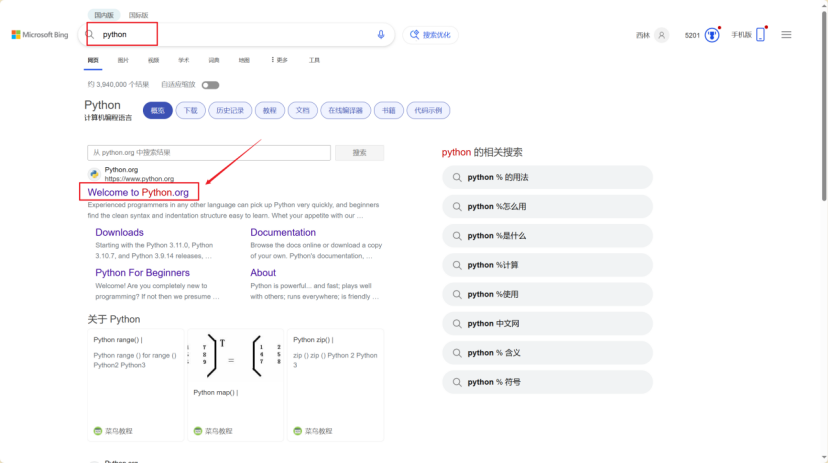Toggle the 自适应缩放 switch
829x463 pixels.
tap(210, 85)
